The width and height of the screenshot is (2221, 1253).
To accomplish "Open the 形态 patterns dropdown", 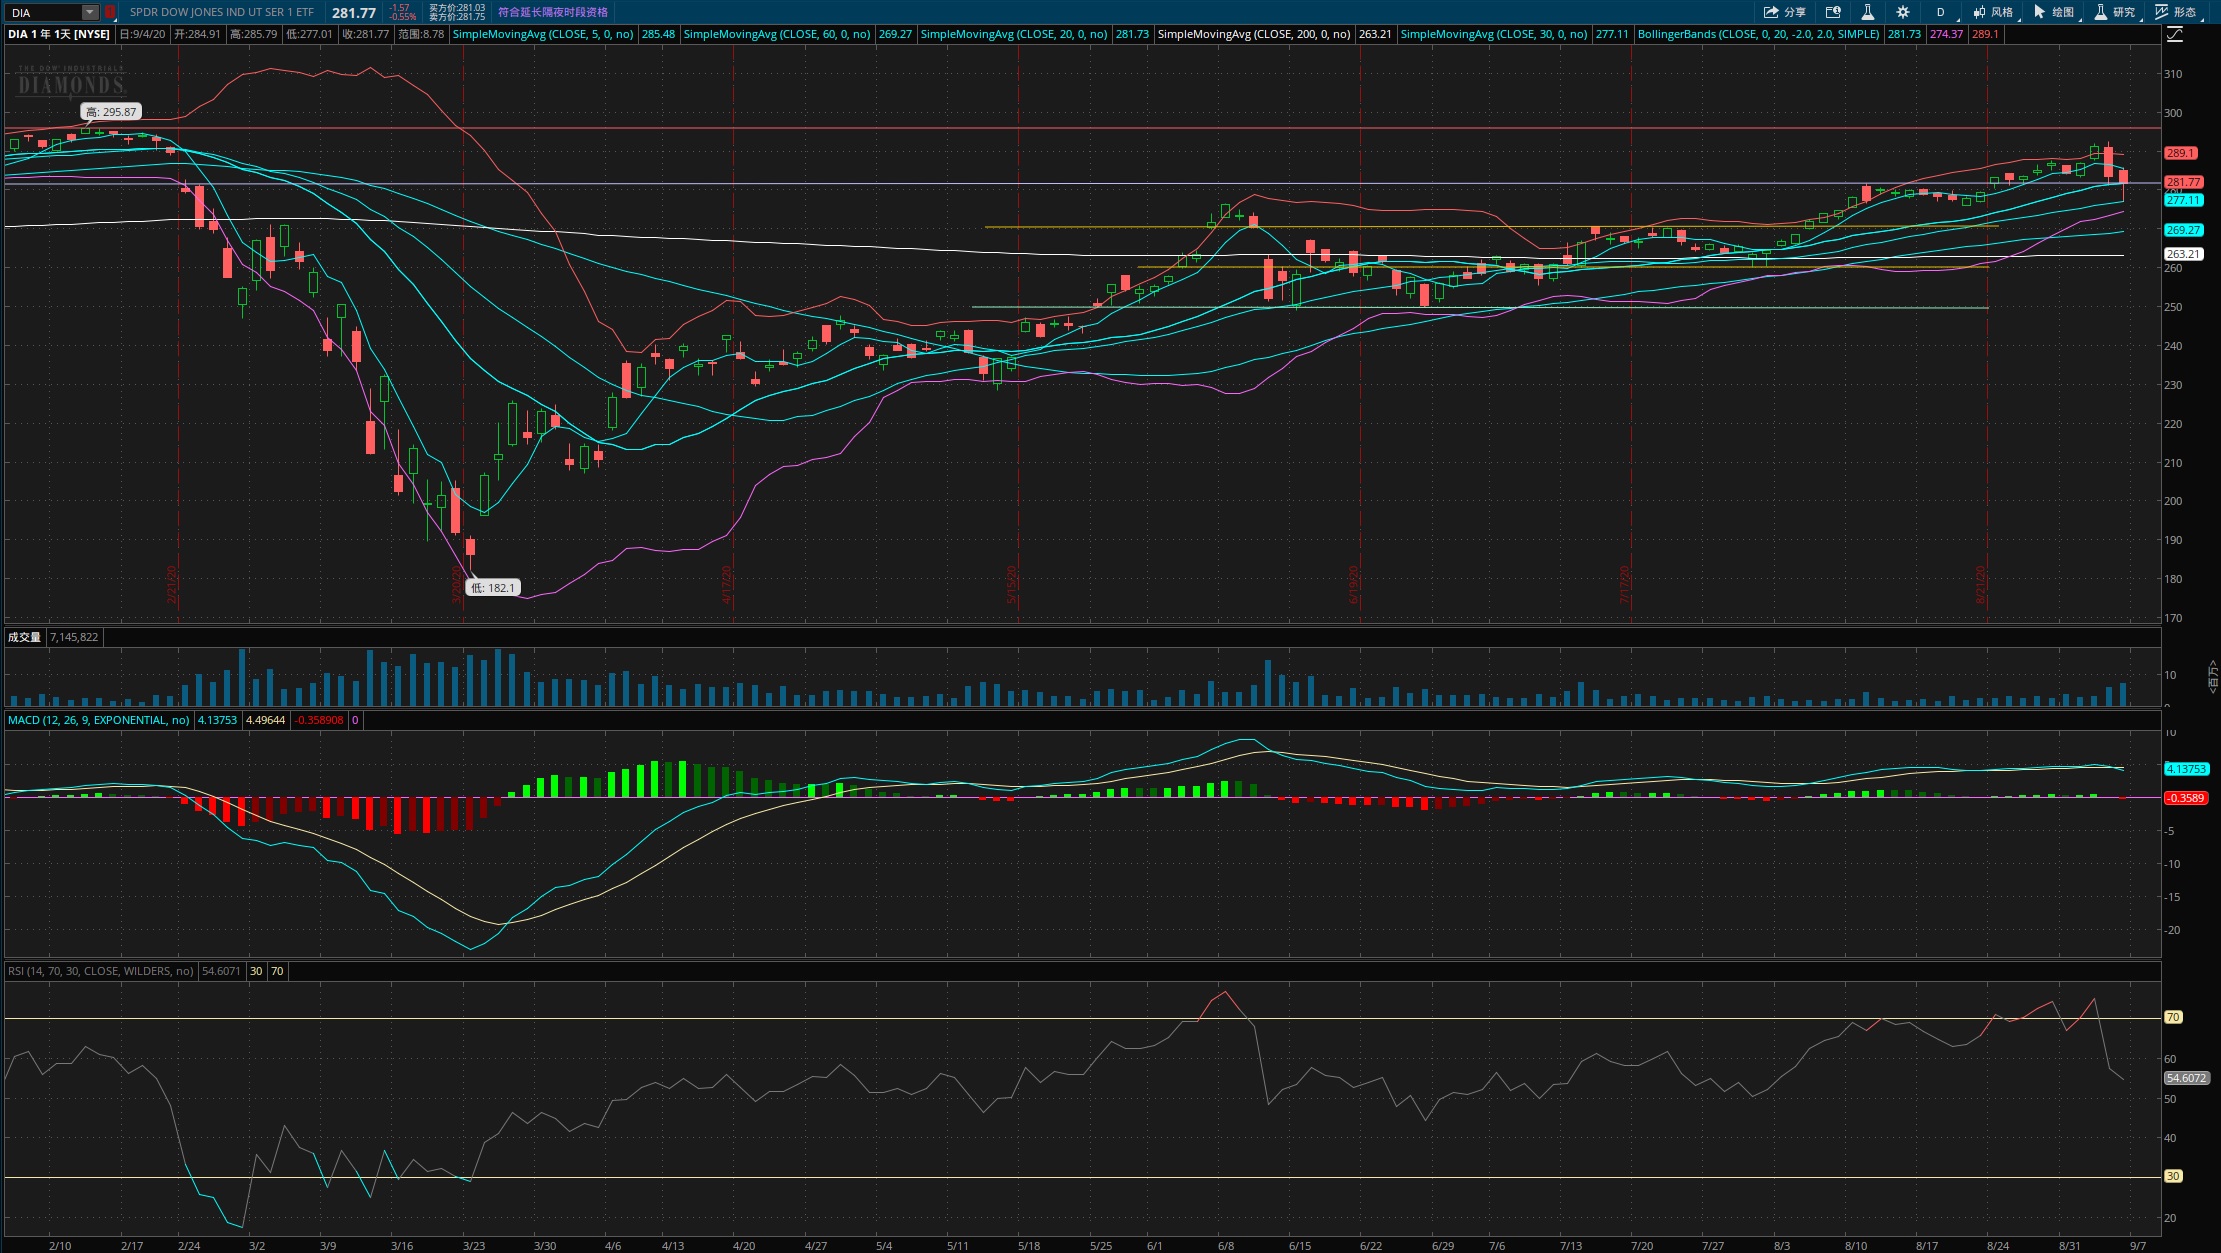I will pos(2176,12).
